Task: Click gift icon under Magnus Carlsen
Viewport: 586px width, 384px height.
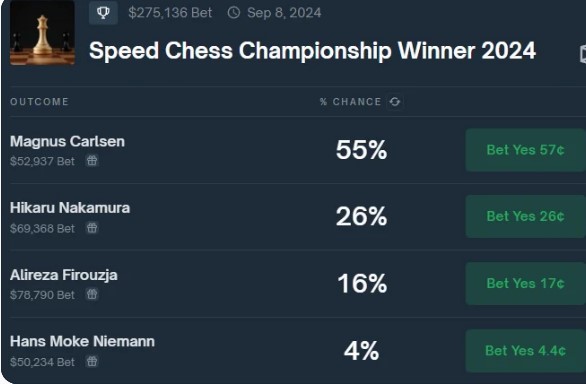Action: click(92, 161)
